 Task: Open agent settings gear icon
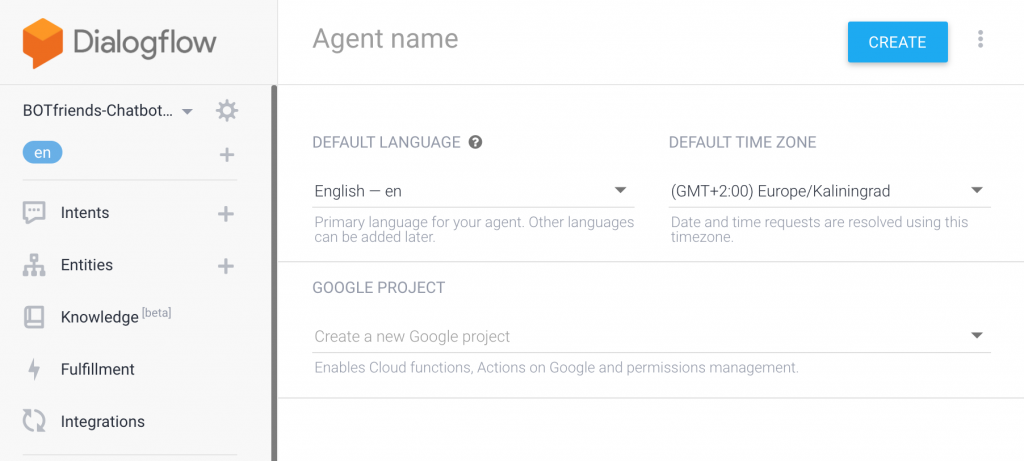[227, 111]
